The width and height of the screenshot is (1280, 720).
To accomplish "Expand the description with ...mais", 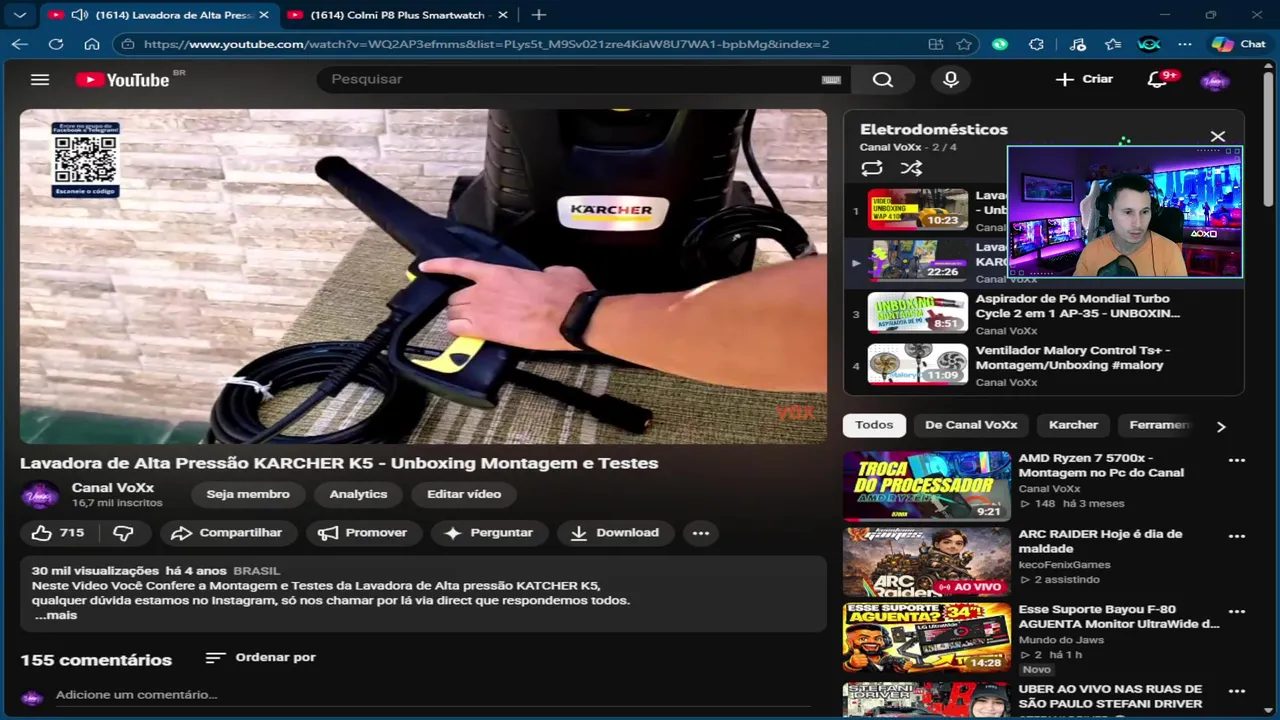I will click(56, 615).
